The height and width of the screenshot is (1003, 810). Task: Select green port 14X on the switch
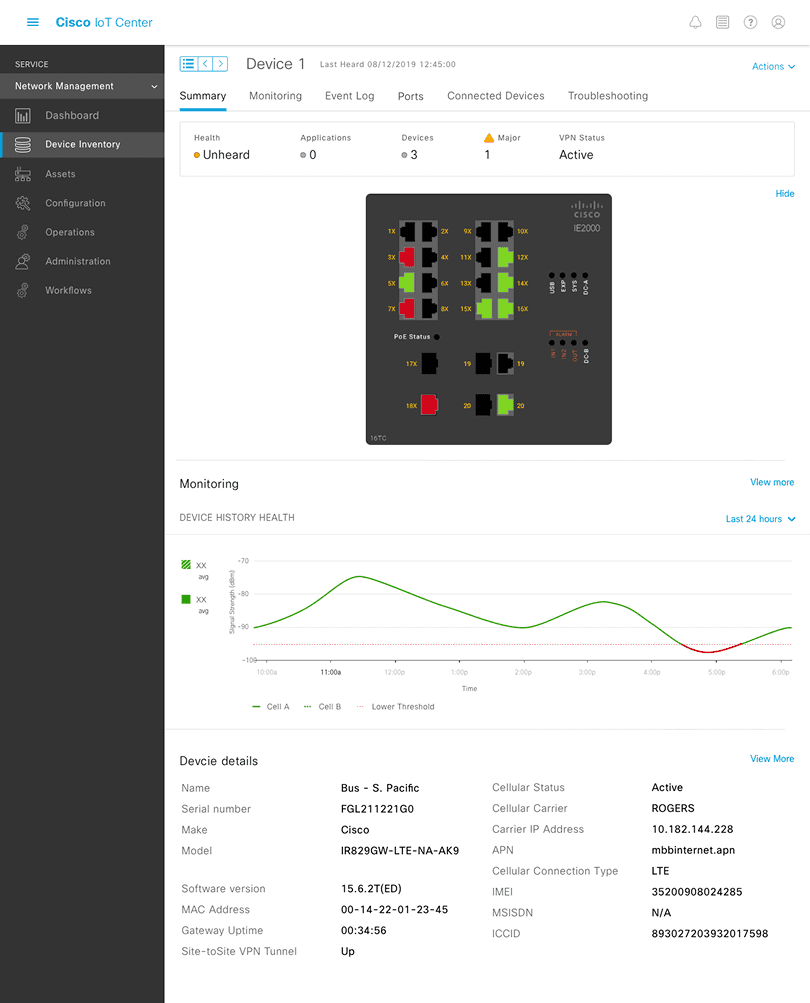click(x=505, y=283)
